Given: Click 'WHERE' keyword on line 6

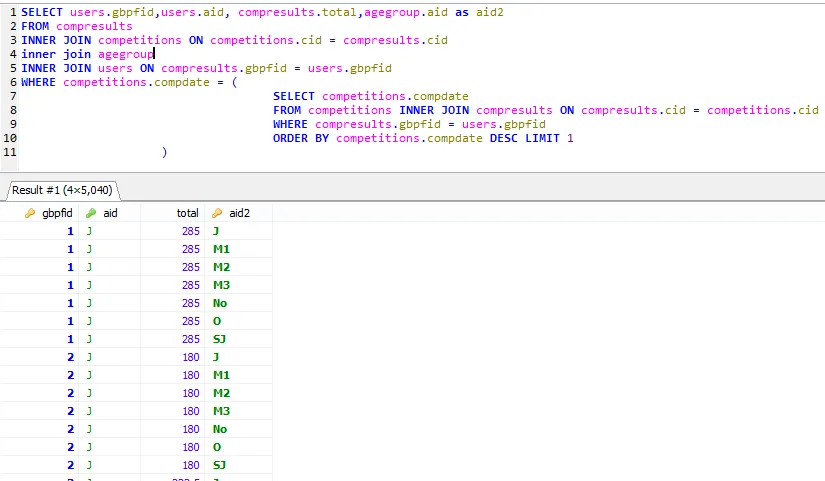Looking at the screenshot, I should pyautogui.click(x=38, y=82).
